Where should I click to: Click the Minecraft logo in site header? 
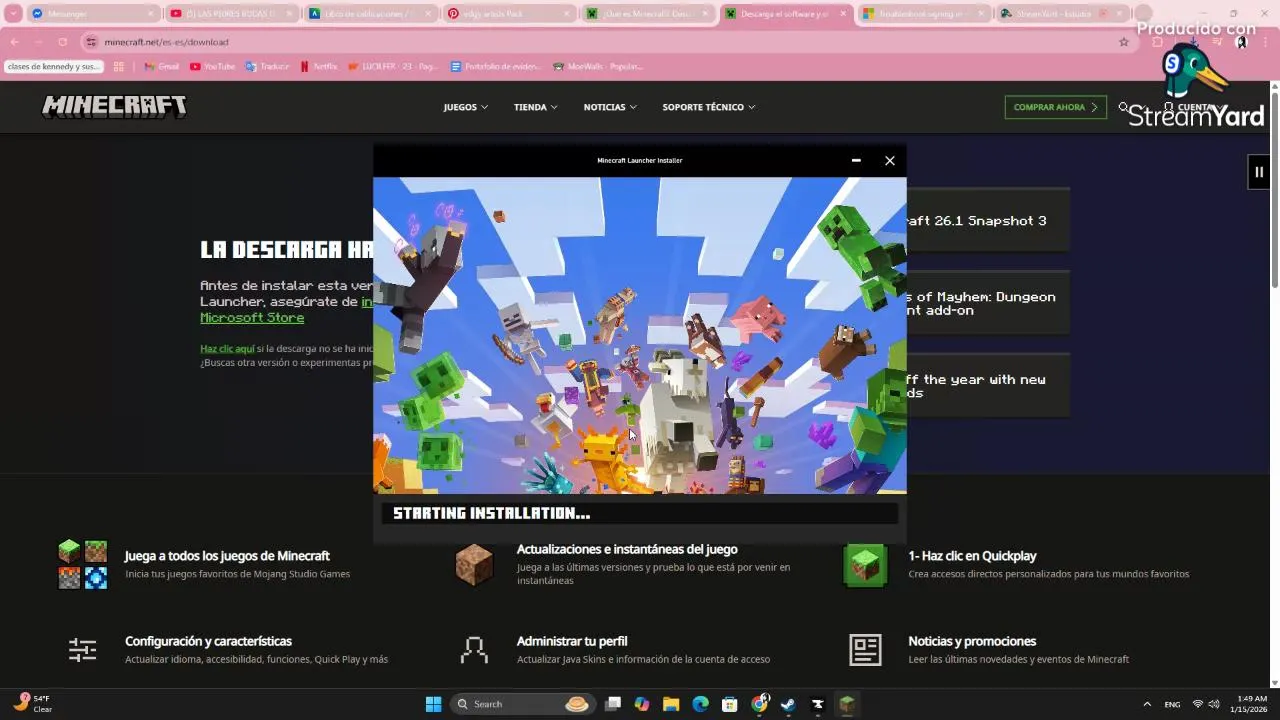(114, 107)
